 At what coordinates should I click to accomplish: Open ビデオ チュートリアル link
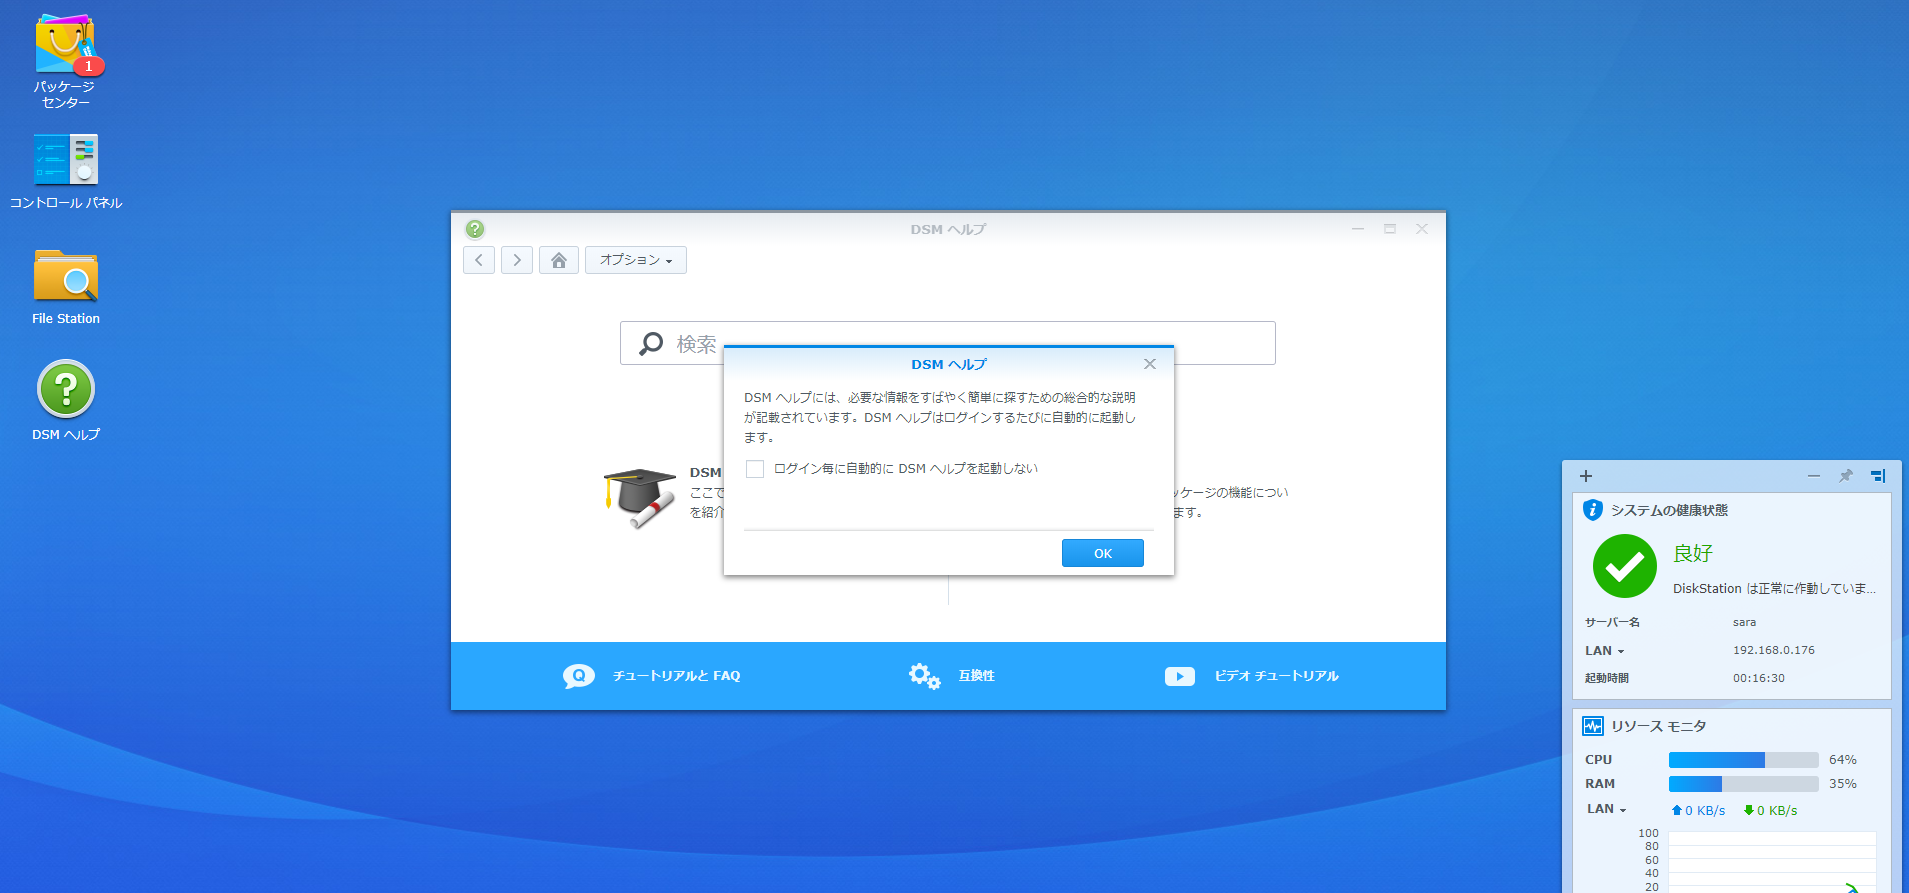[1277, 676]
